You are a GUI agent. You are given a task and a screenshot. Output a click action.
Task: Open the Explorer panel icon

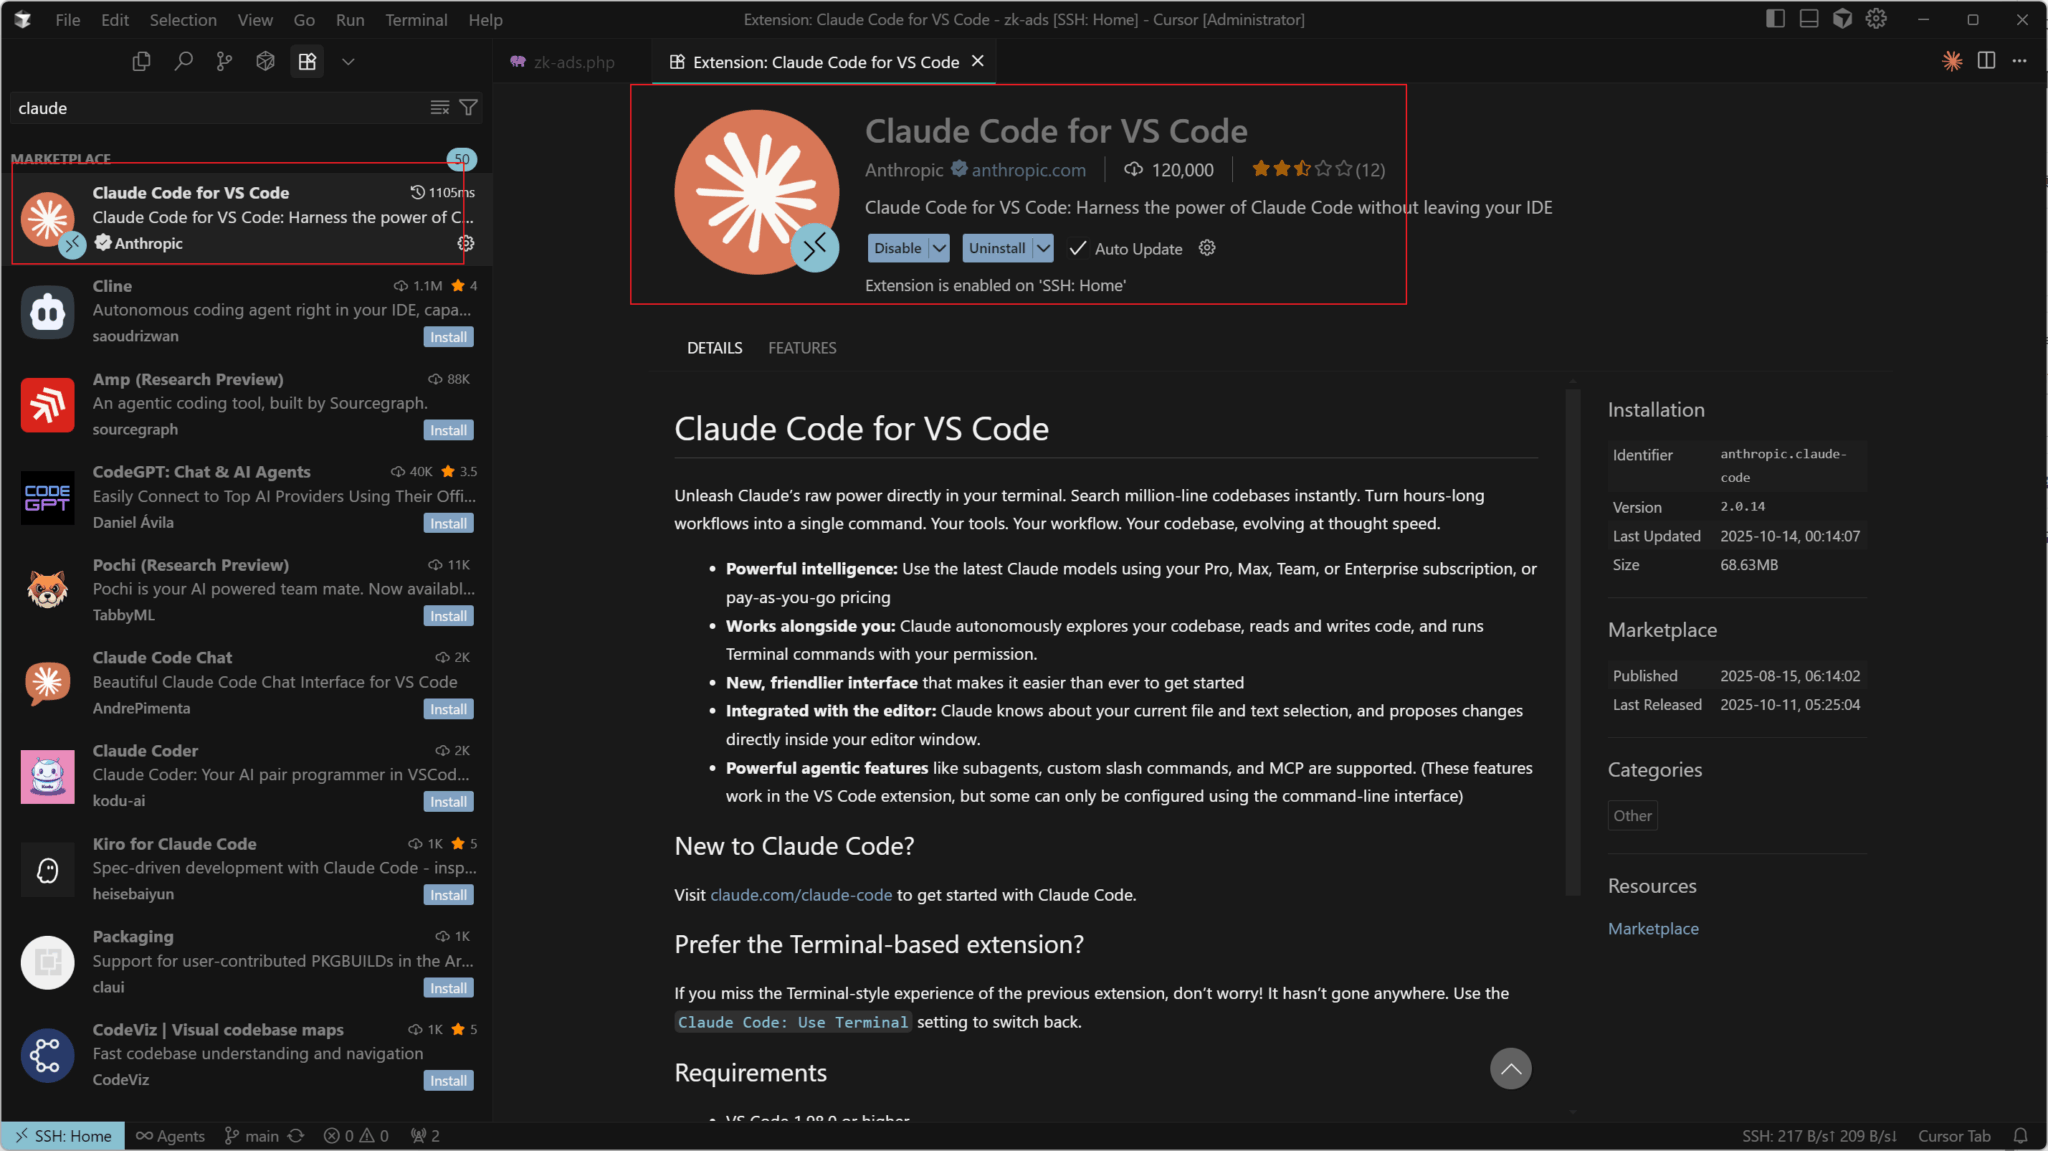[x=141, y=61]
